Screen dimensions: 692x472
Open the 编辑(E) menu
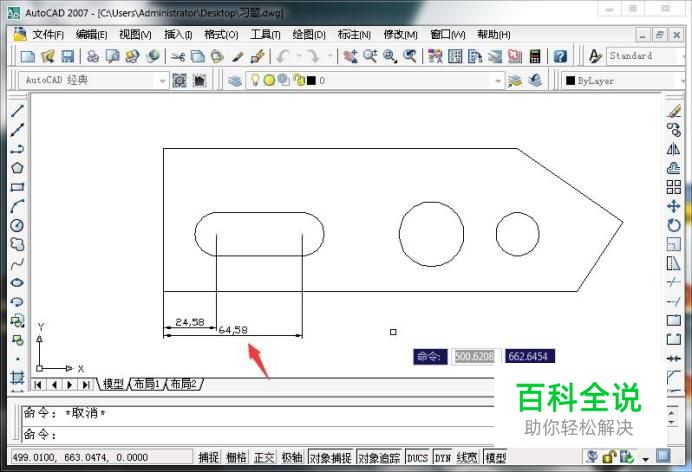tap(91, 34)
